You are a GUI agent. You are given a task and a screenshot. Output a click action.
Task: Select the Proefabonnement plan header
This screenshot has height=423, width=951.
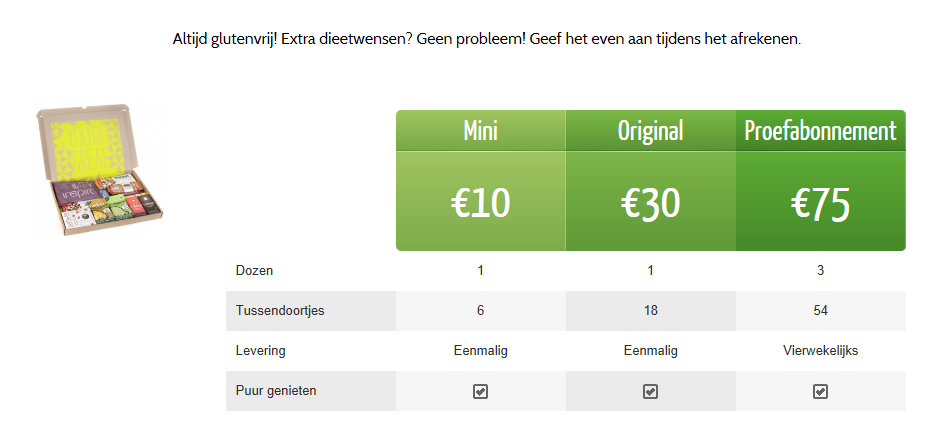pos(821,130)
